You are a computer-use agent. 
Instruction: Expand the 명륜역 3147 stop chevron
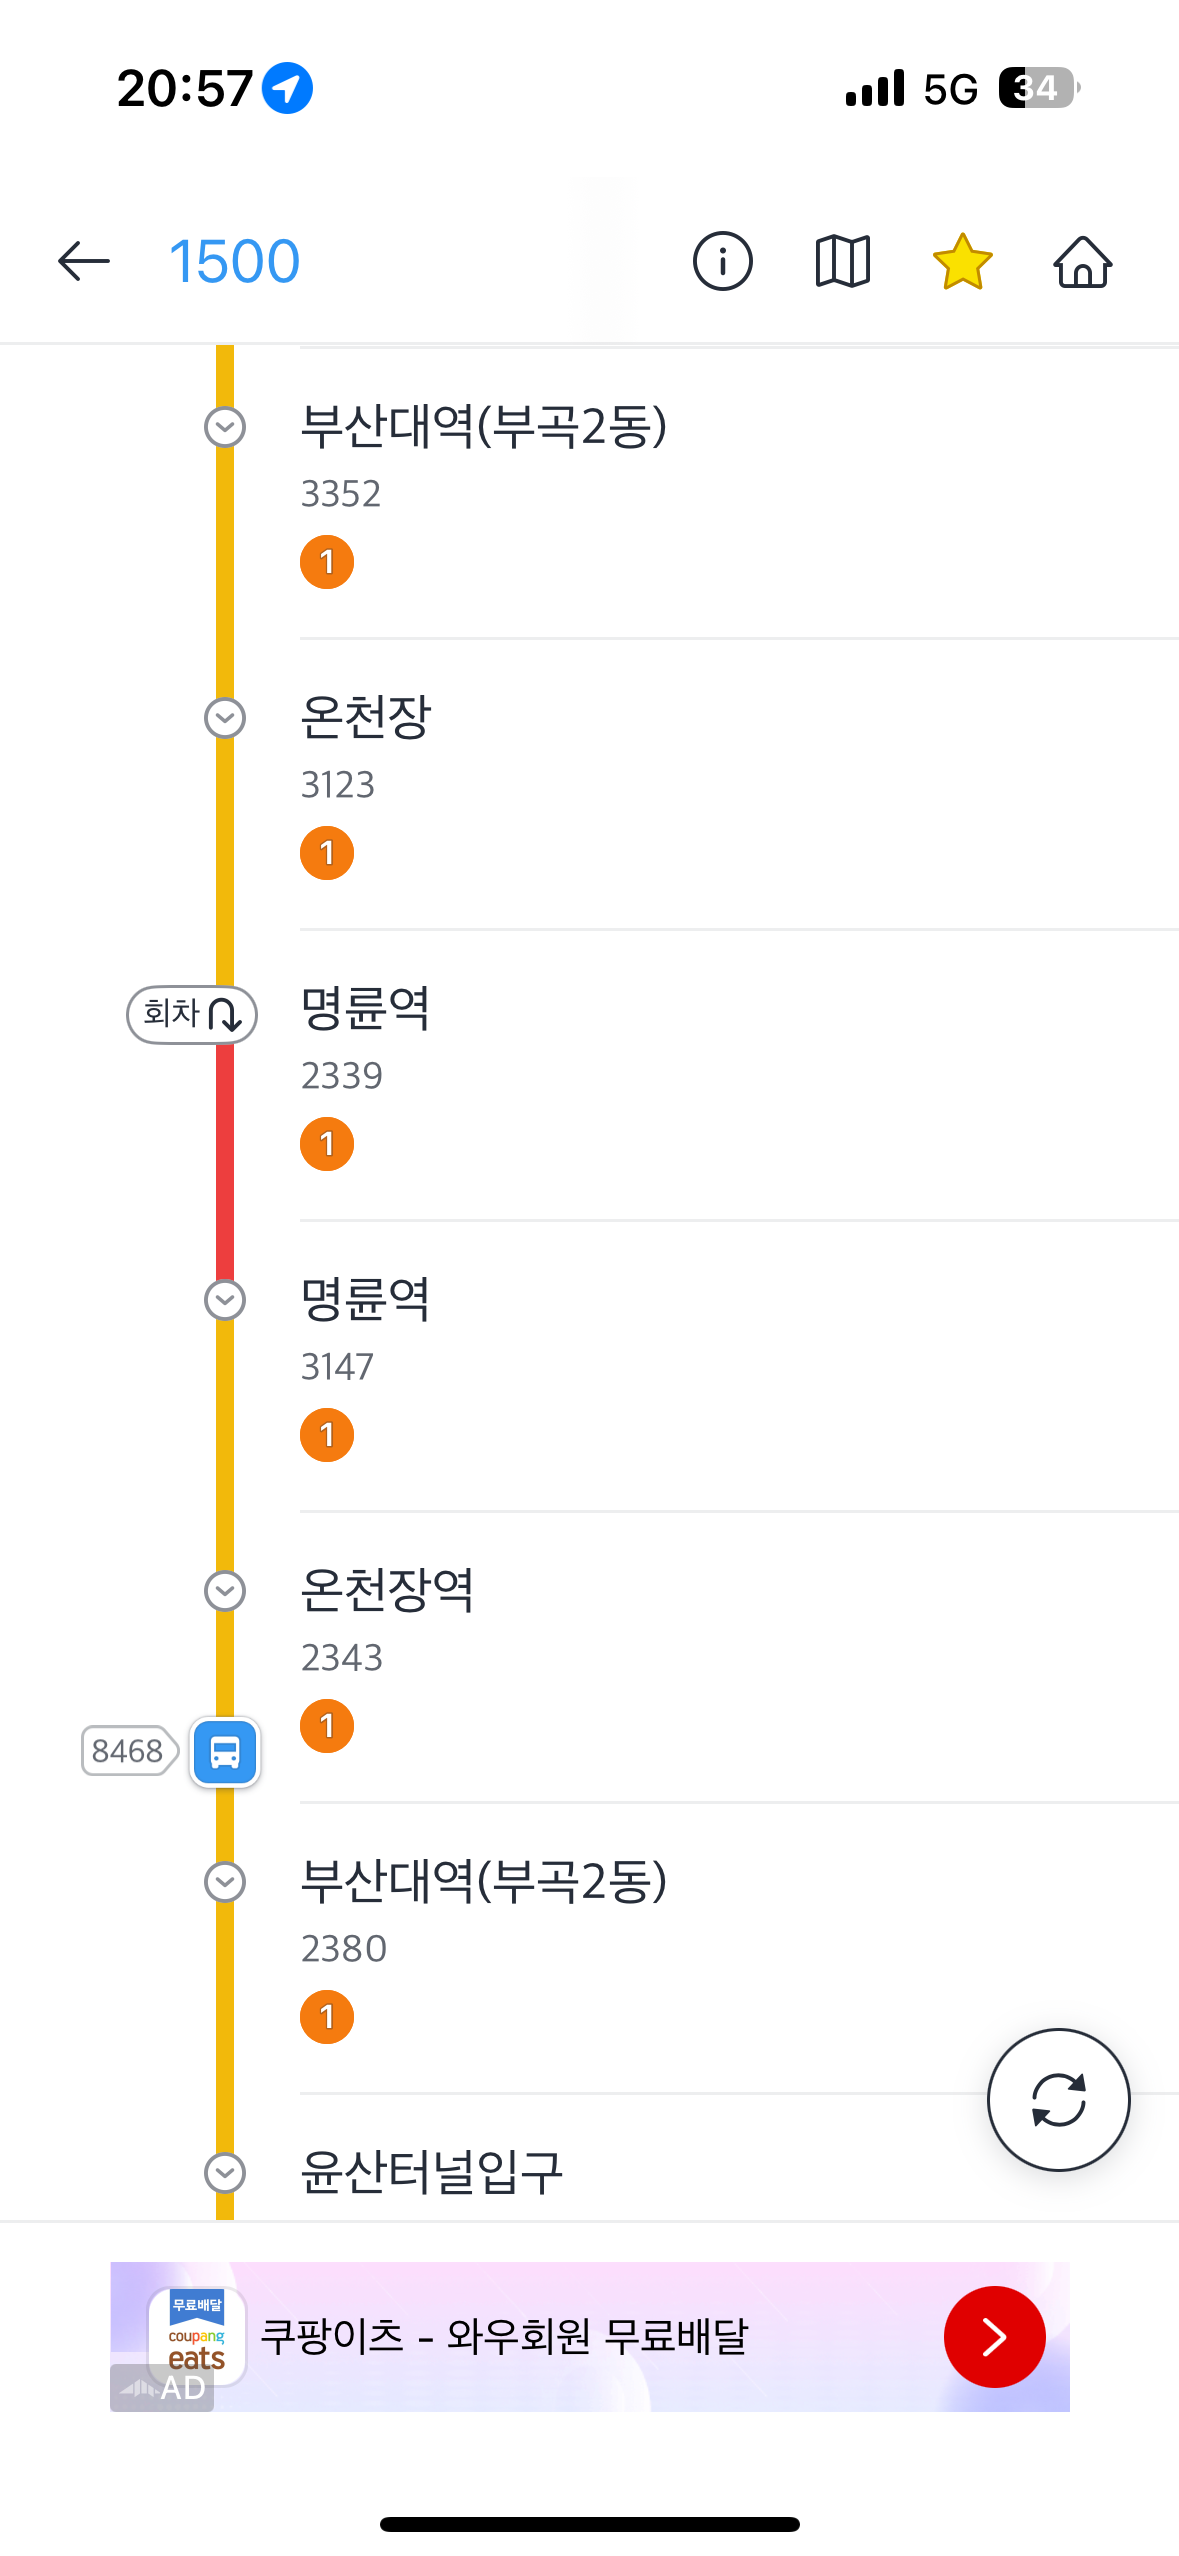coord(225,1300)
